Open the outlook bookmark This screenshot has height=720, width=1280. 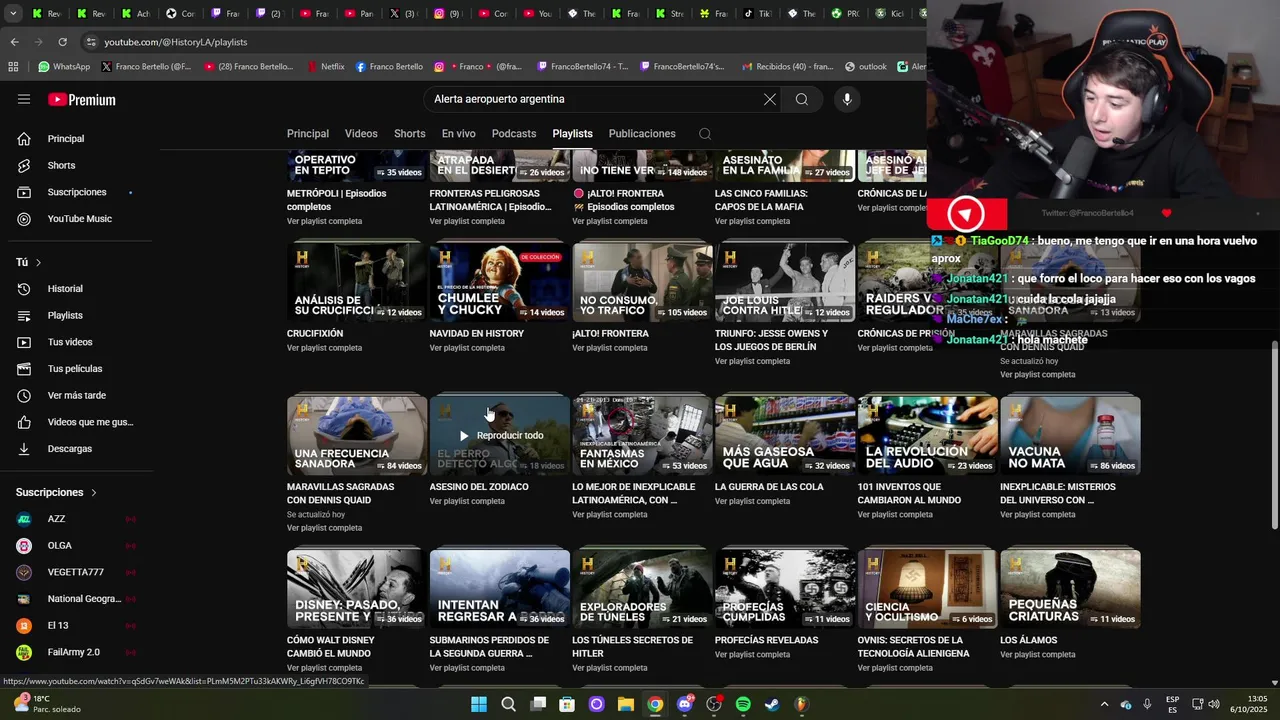(x=865, y=67)
